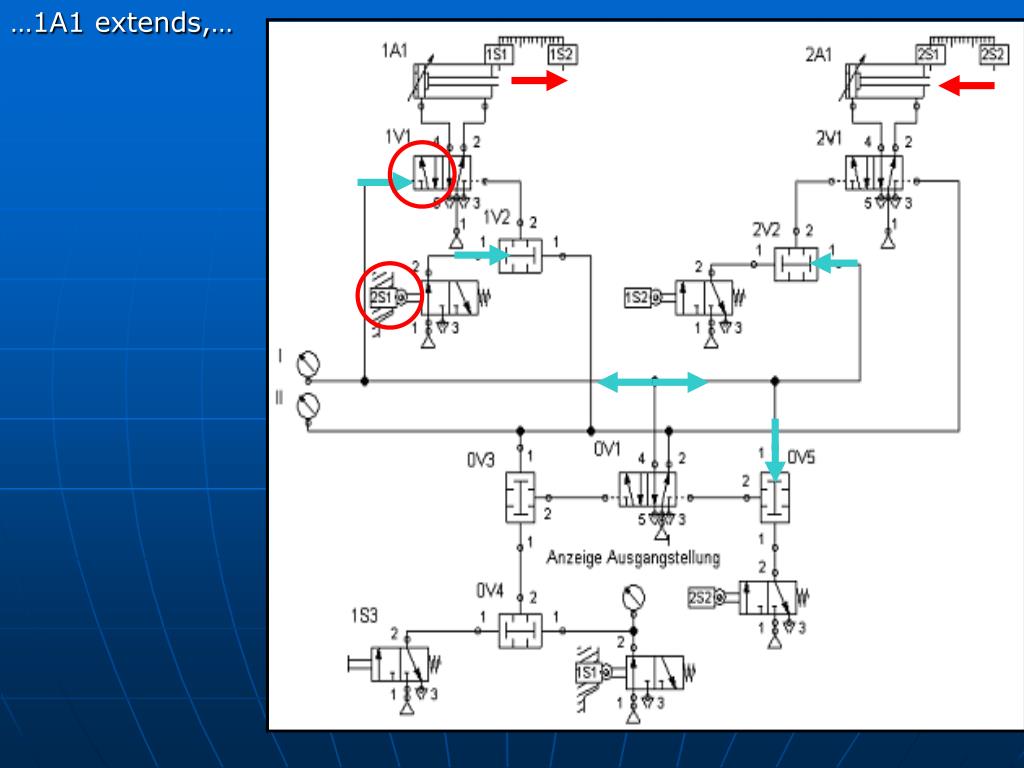Select the 2V1 directional valve symbol
Viewport: 1024px width, 768px height.
tap(874, 173)
